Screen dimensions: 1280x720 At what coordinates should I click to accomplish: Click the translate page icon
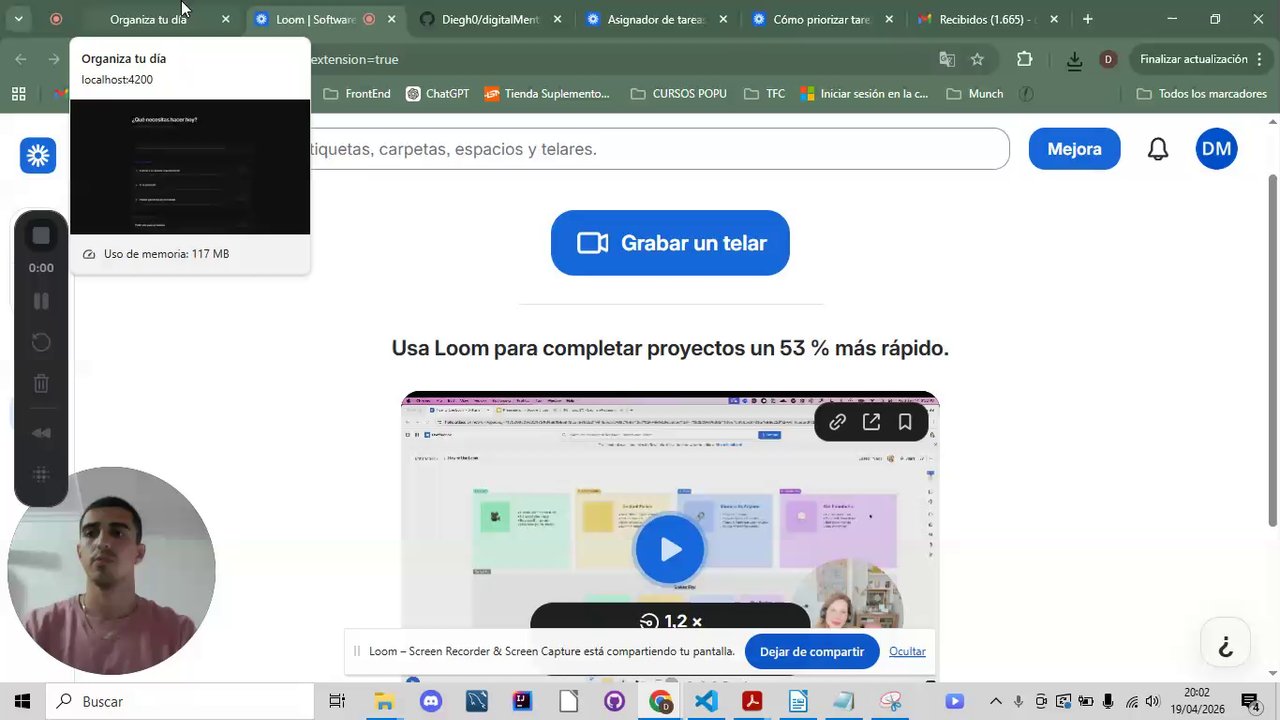pos(947,59)
